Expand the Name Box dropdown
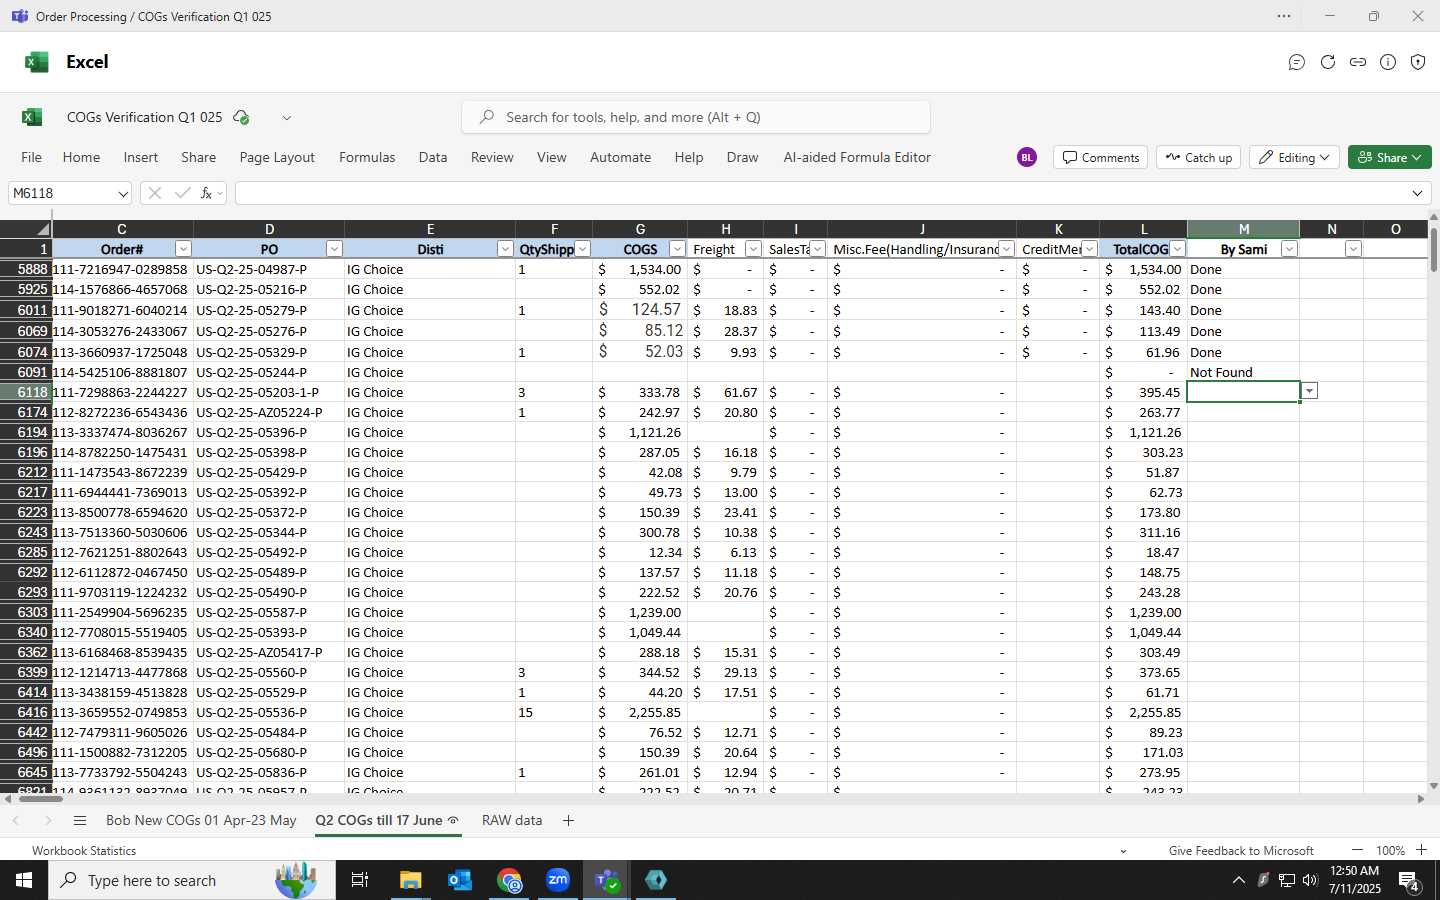1440x900 pixels. click(x=123, y=193)
